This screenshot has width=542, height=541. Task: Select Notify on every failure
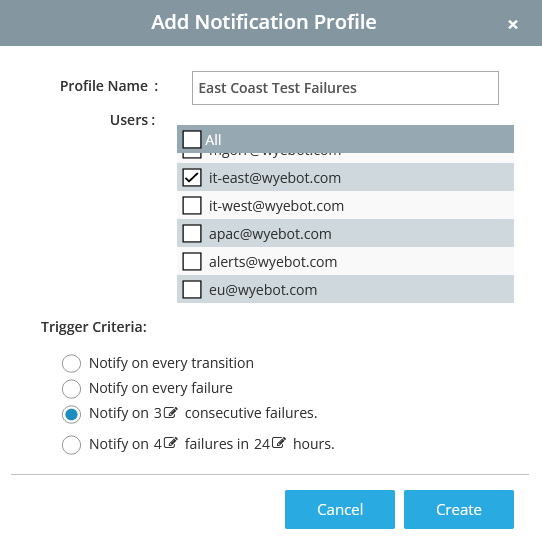[71, 389]
